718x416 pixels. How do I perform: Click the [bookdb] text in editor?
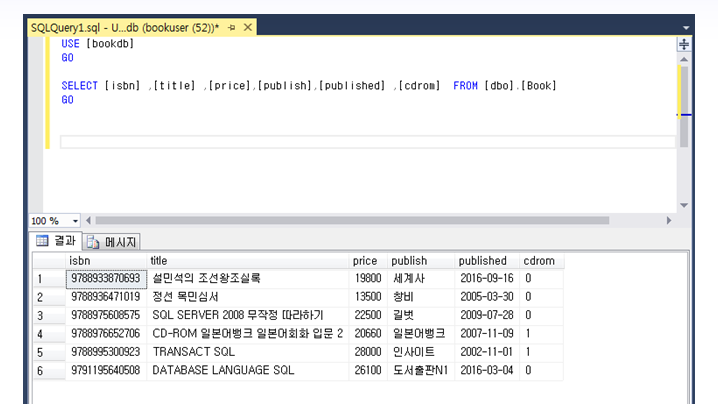(x=110, y=44)
